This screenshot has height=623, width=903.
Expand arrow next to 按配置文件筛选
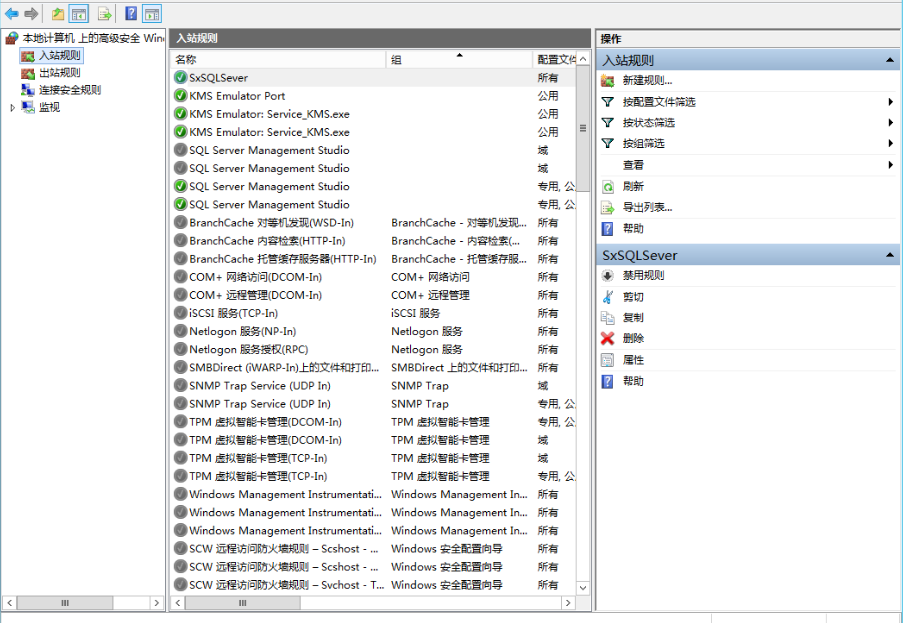(890, 102)
